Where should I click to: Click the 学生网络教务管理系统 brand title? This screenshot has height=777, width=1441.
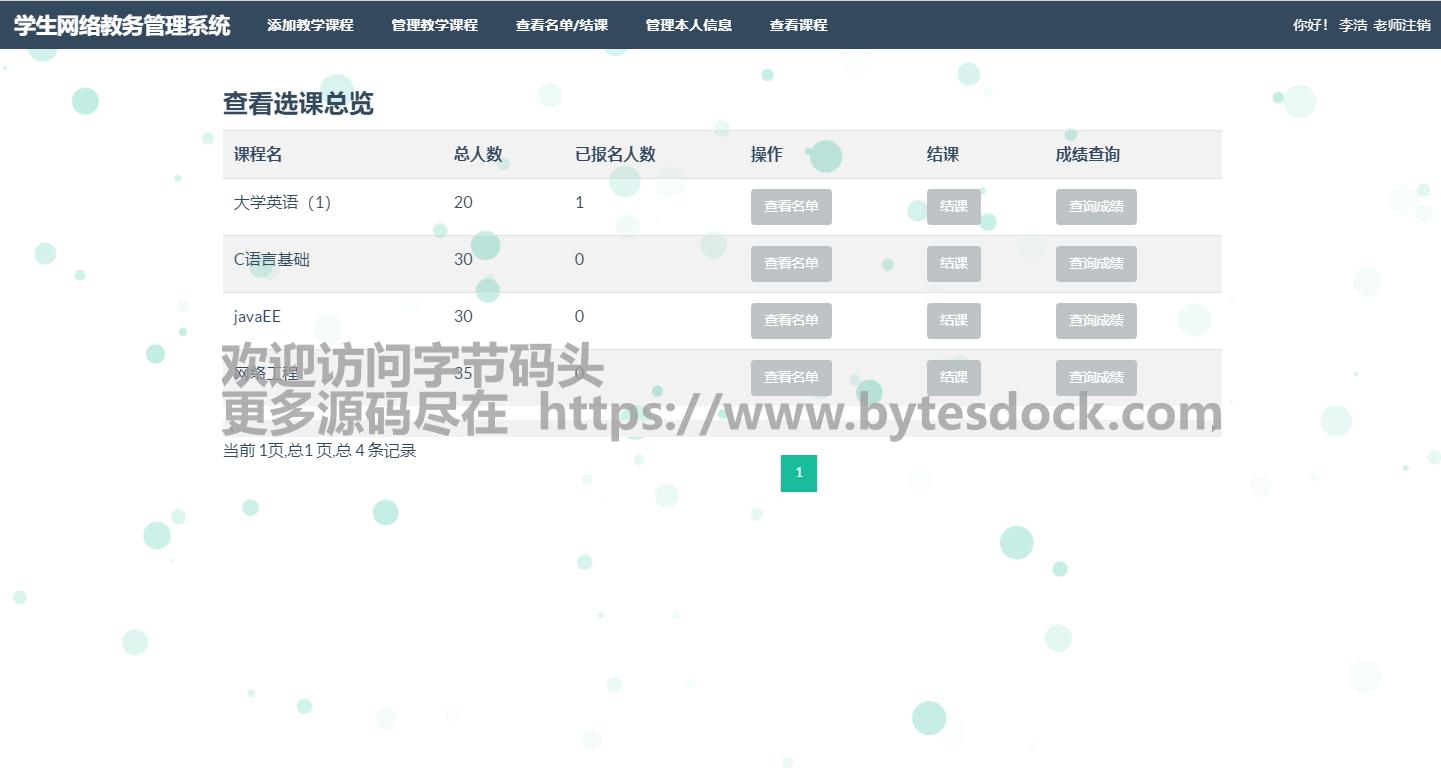click(122, 25)
